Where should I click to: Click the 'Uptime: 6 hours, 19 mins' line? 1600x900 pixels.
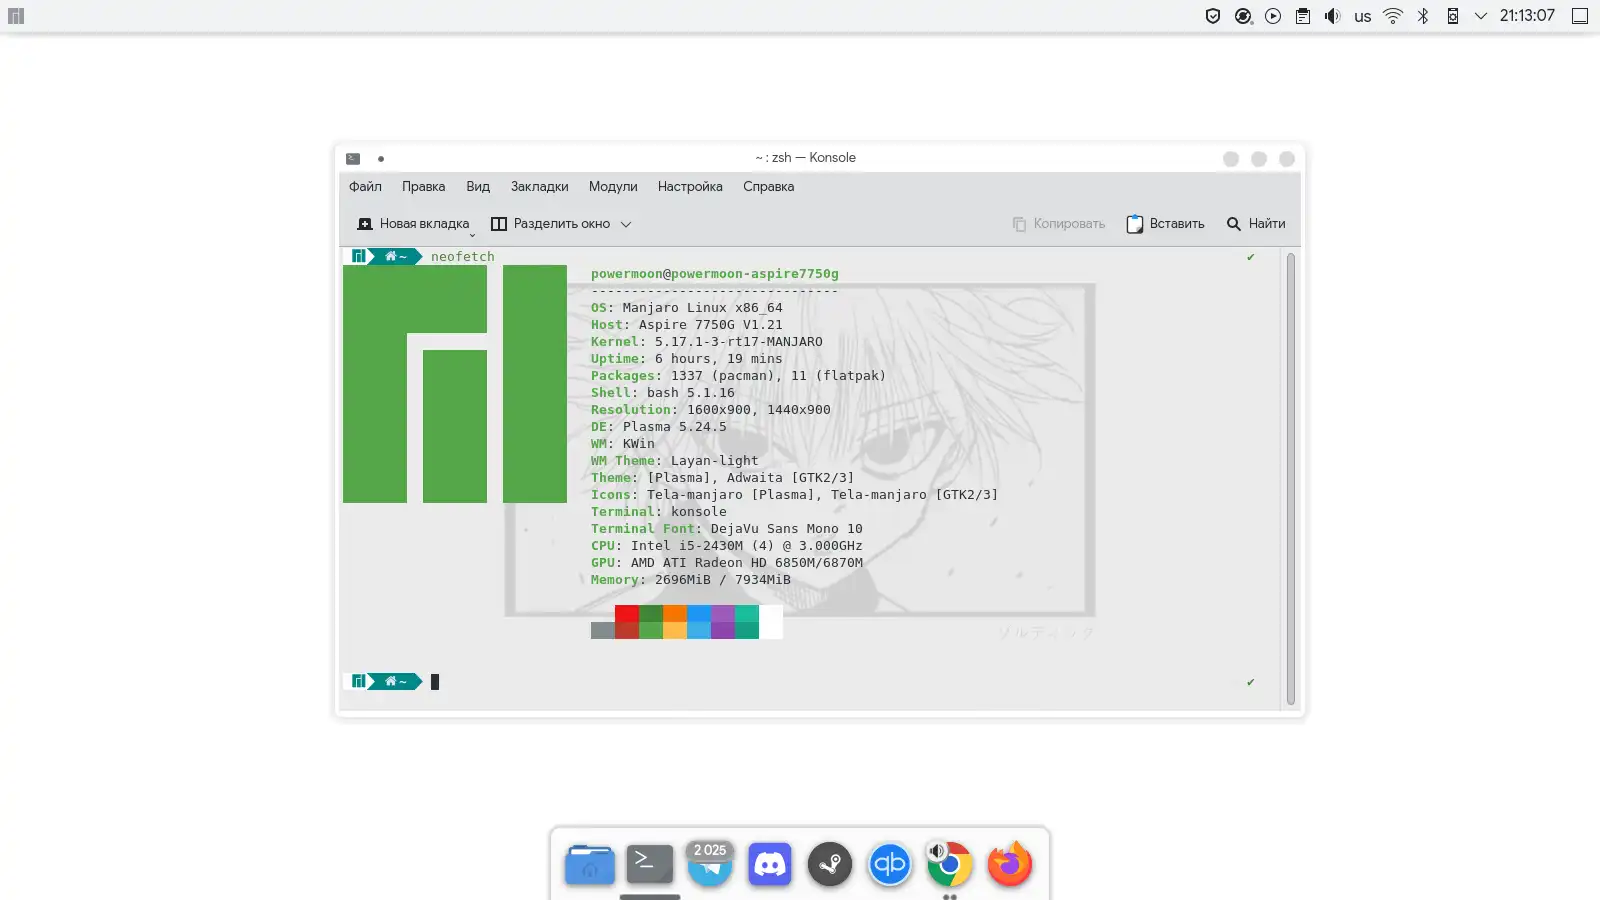point(687,359)
